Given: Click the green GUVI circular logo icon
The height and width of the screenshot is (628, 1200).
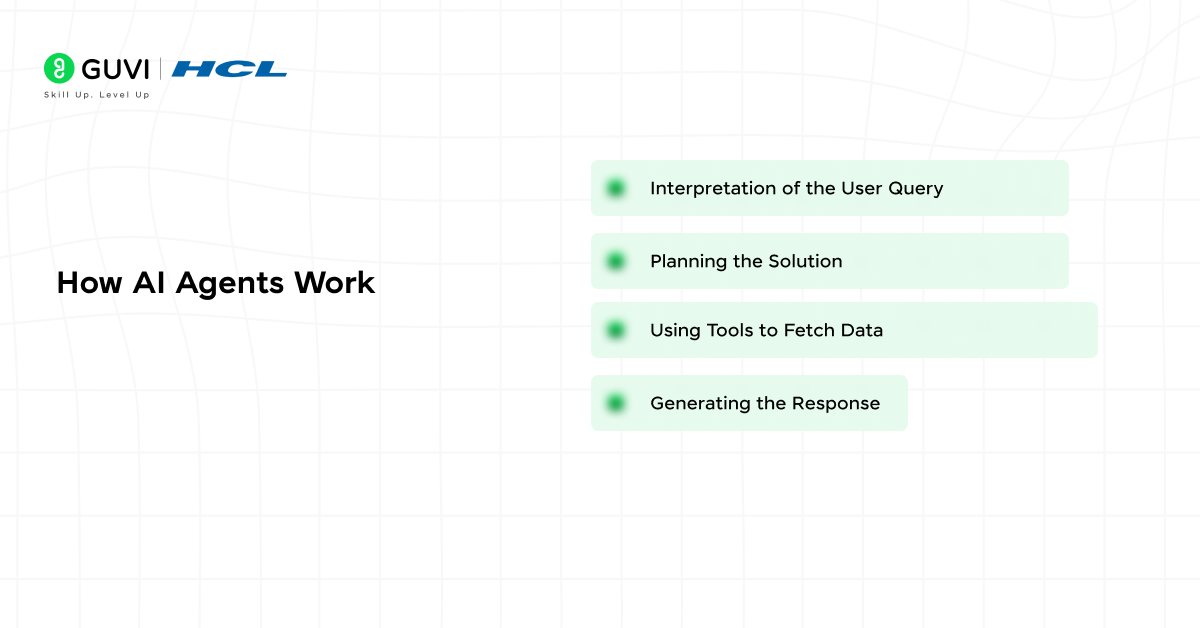Looking at the screenshot, I should (x=59, y=68).
